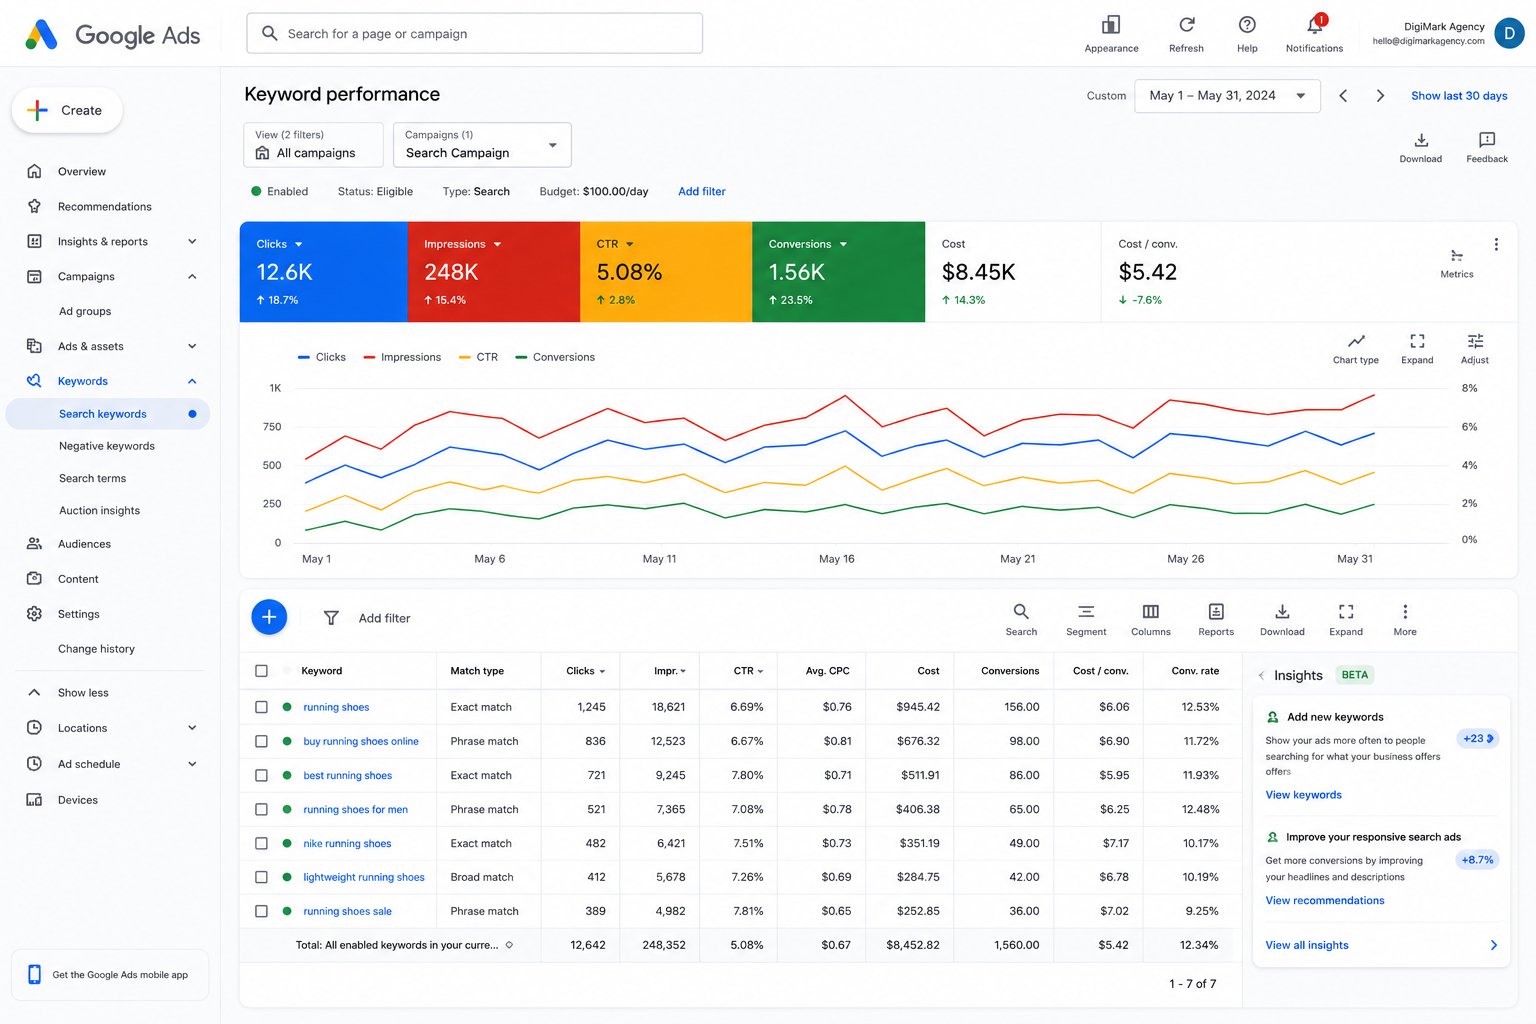Toggle the Impressions legend color line

coord(369,357)
